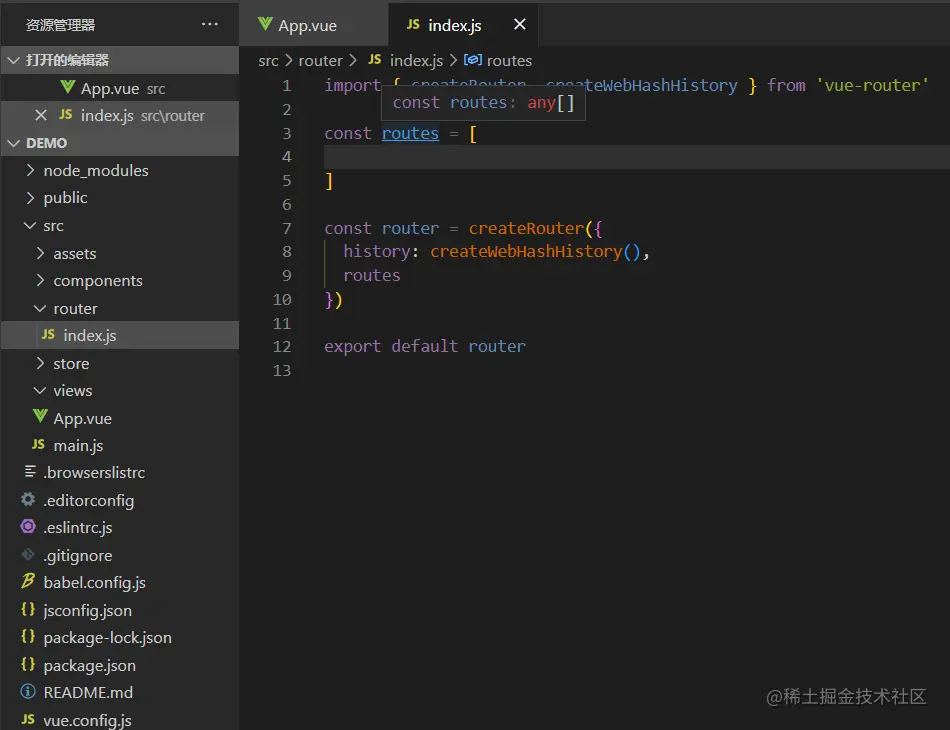Screen dimensions: 950x730
Task: Expand the node_modules folder
Action: (119, 170)
